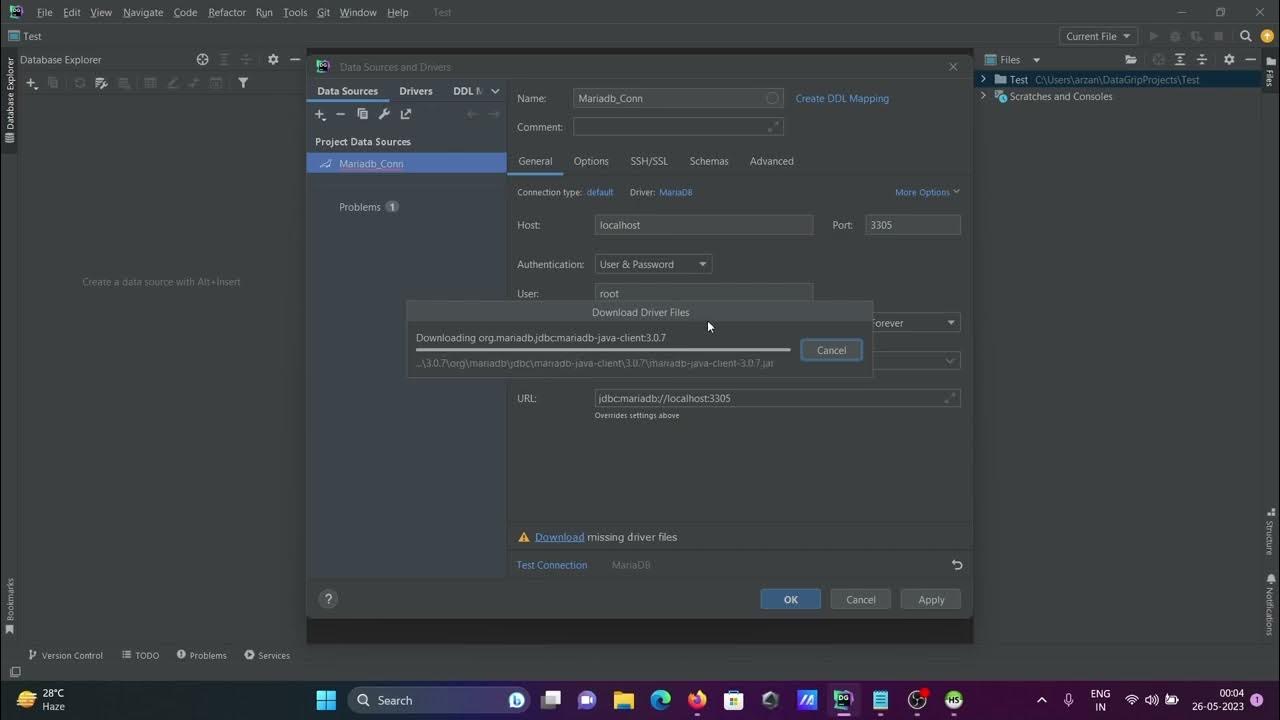The image size is (1280, 720).
Task: Open the Navigate menu
Action: [143, 12]
